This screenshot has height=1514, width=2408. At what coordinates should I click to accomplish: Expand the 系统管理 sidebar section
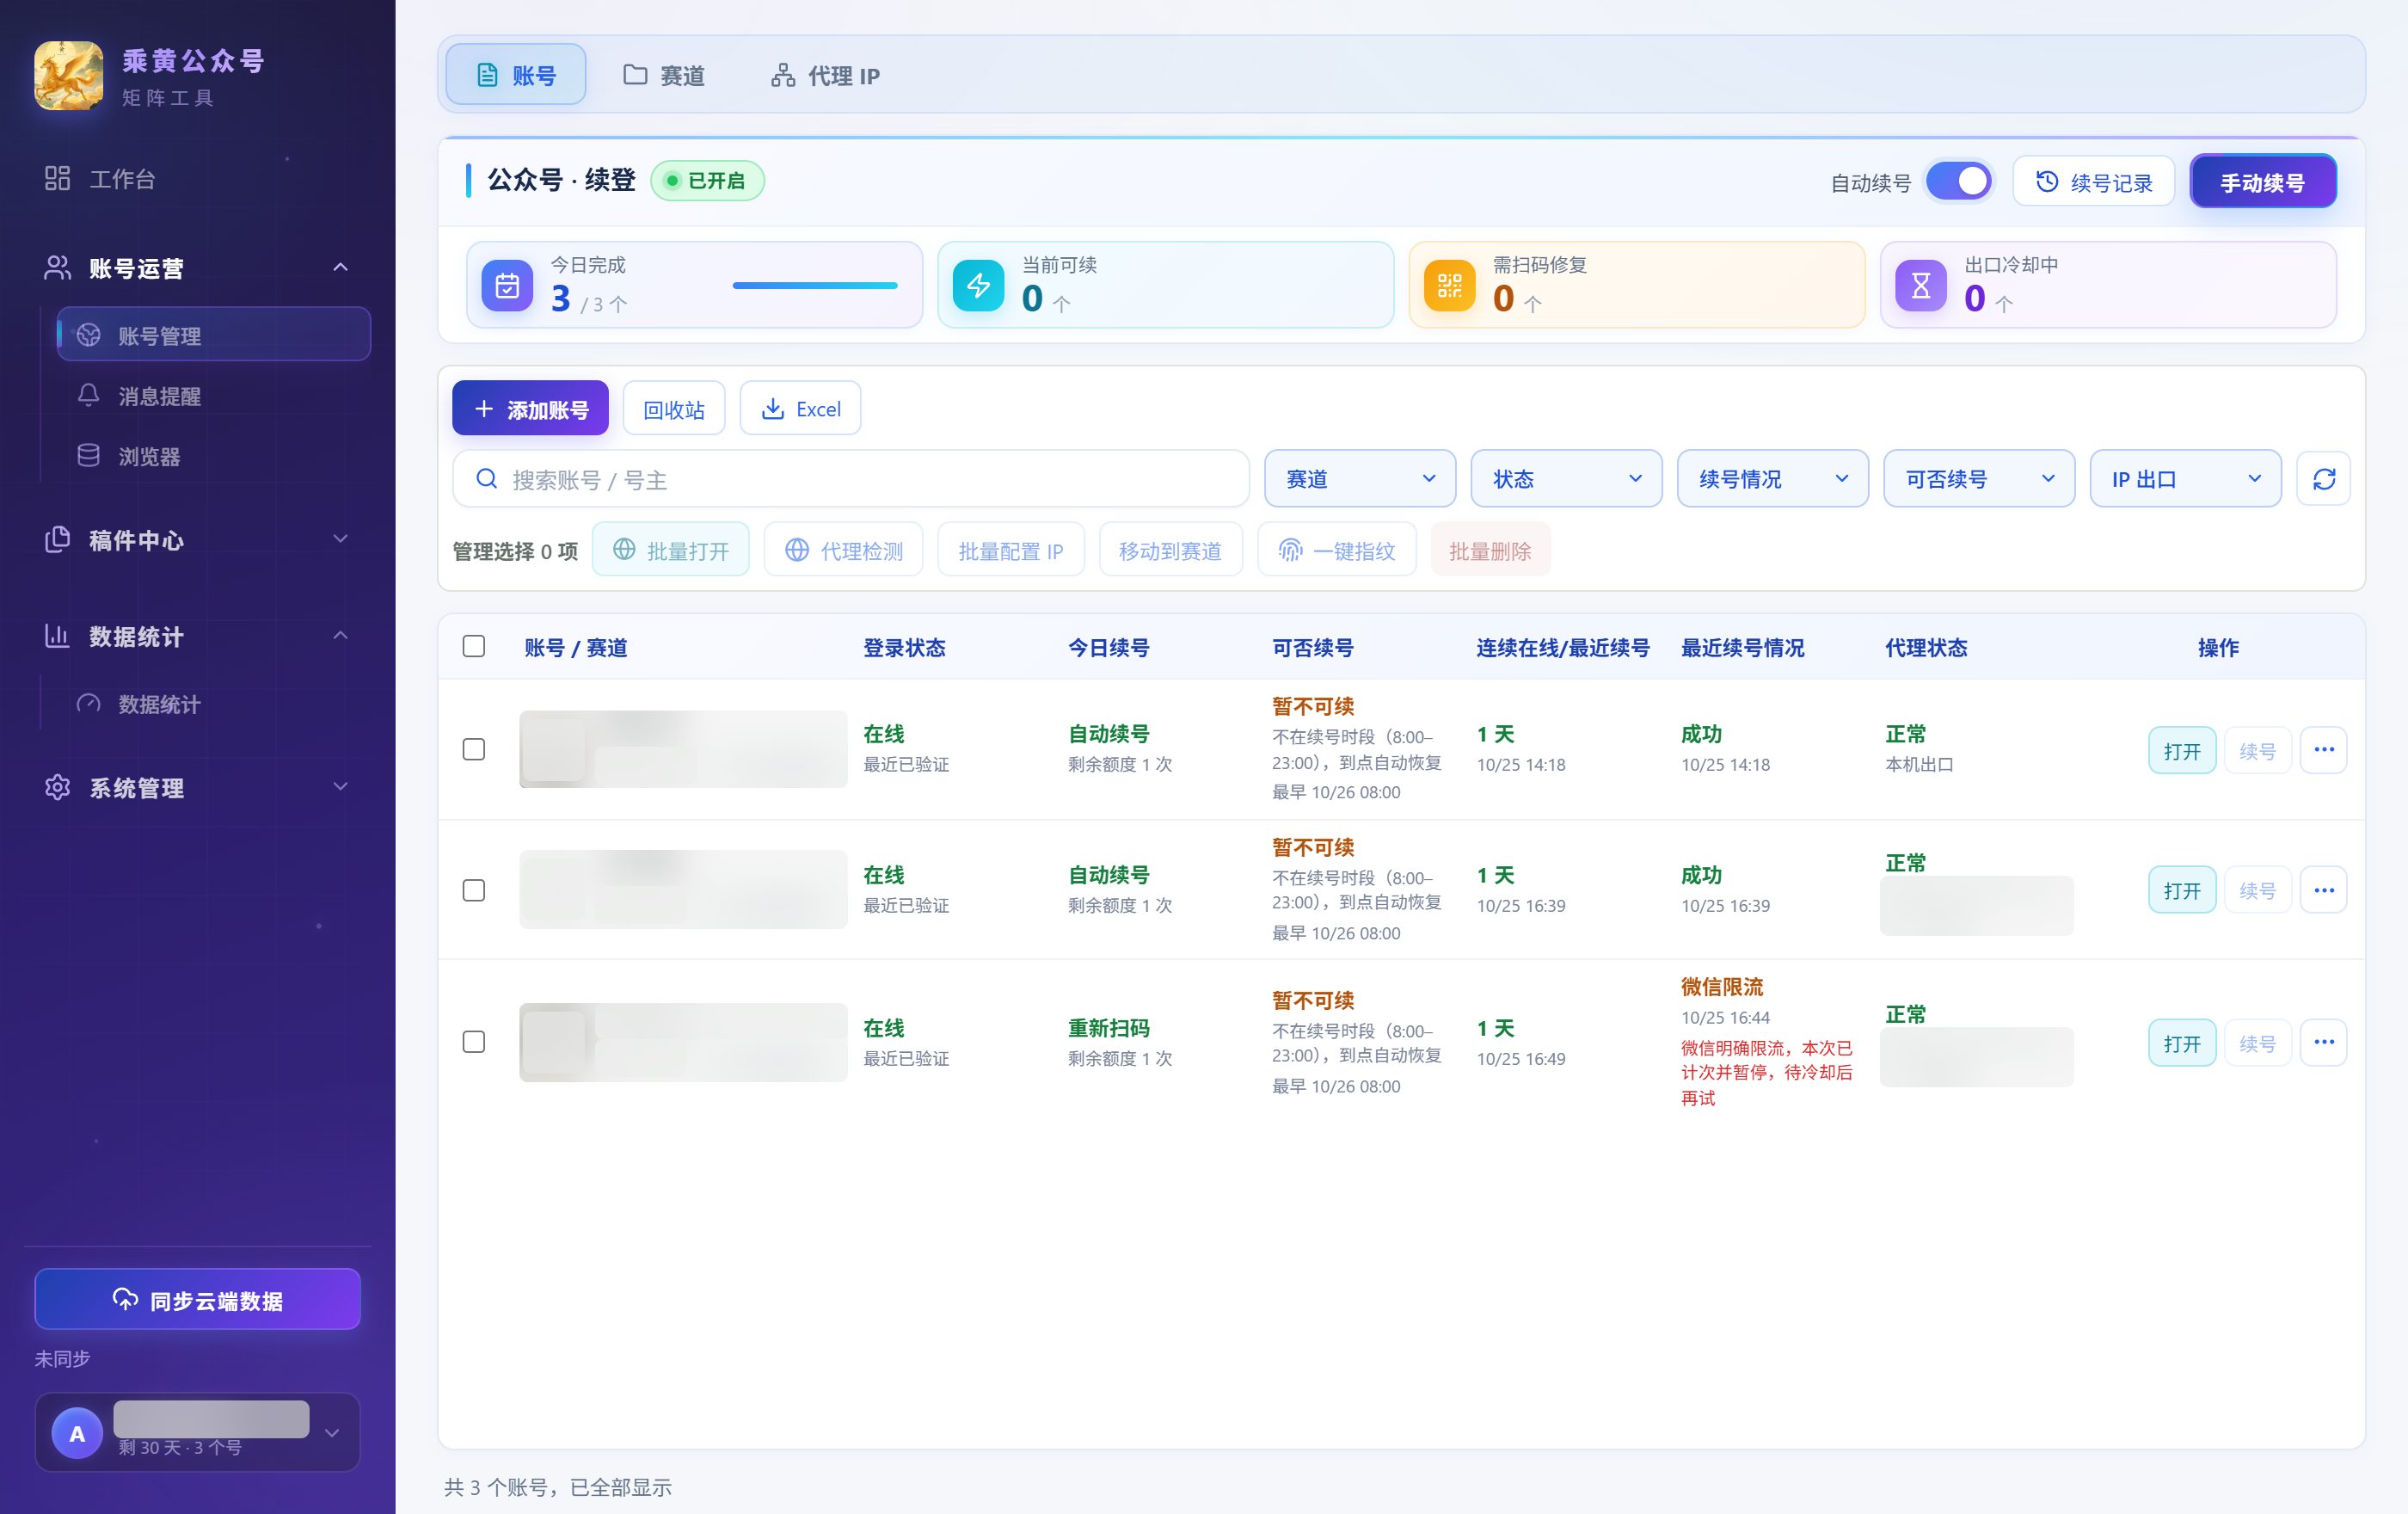(x=198, y=788)
